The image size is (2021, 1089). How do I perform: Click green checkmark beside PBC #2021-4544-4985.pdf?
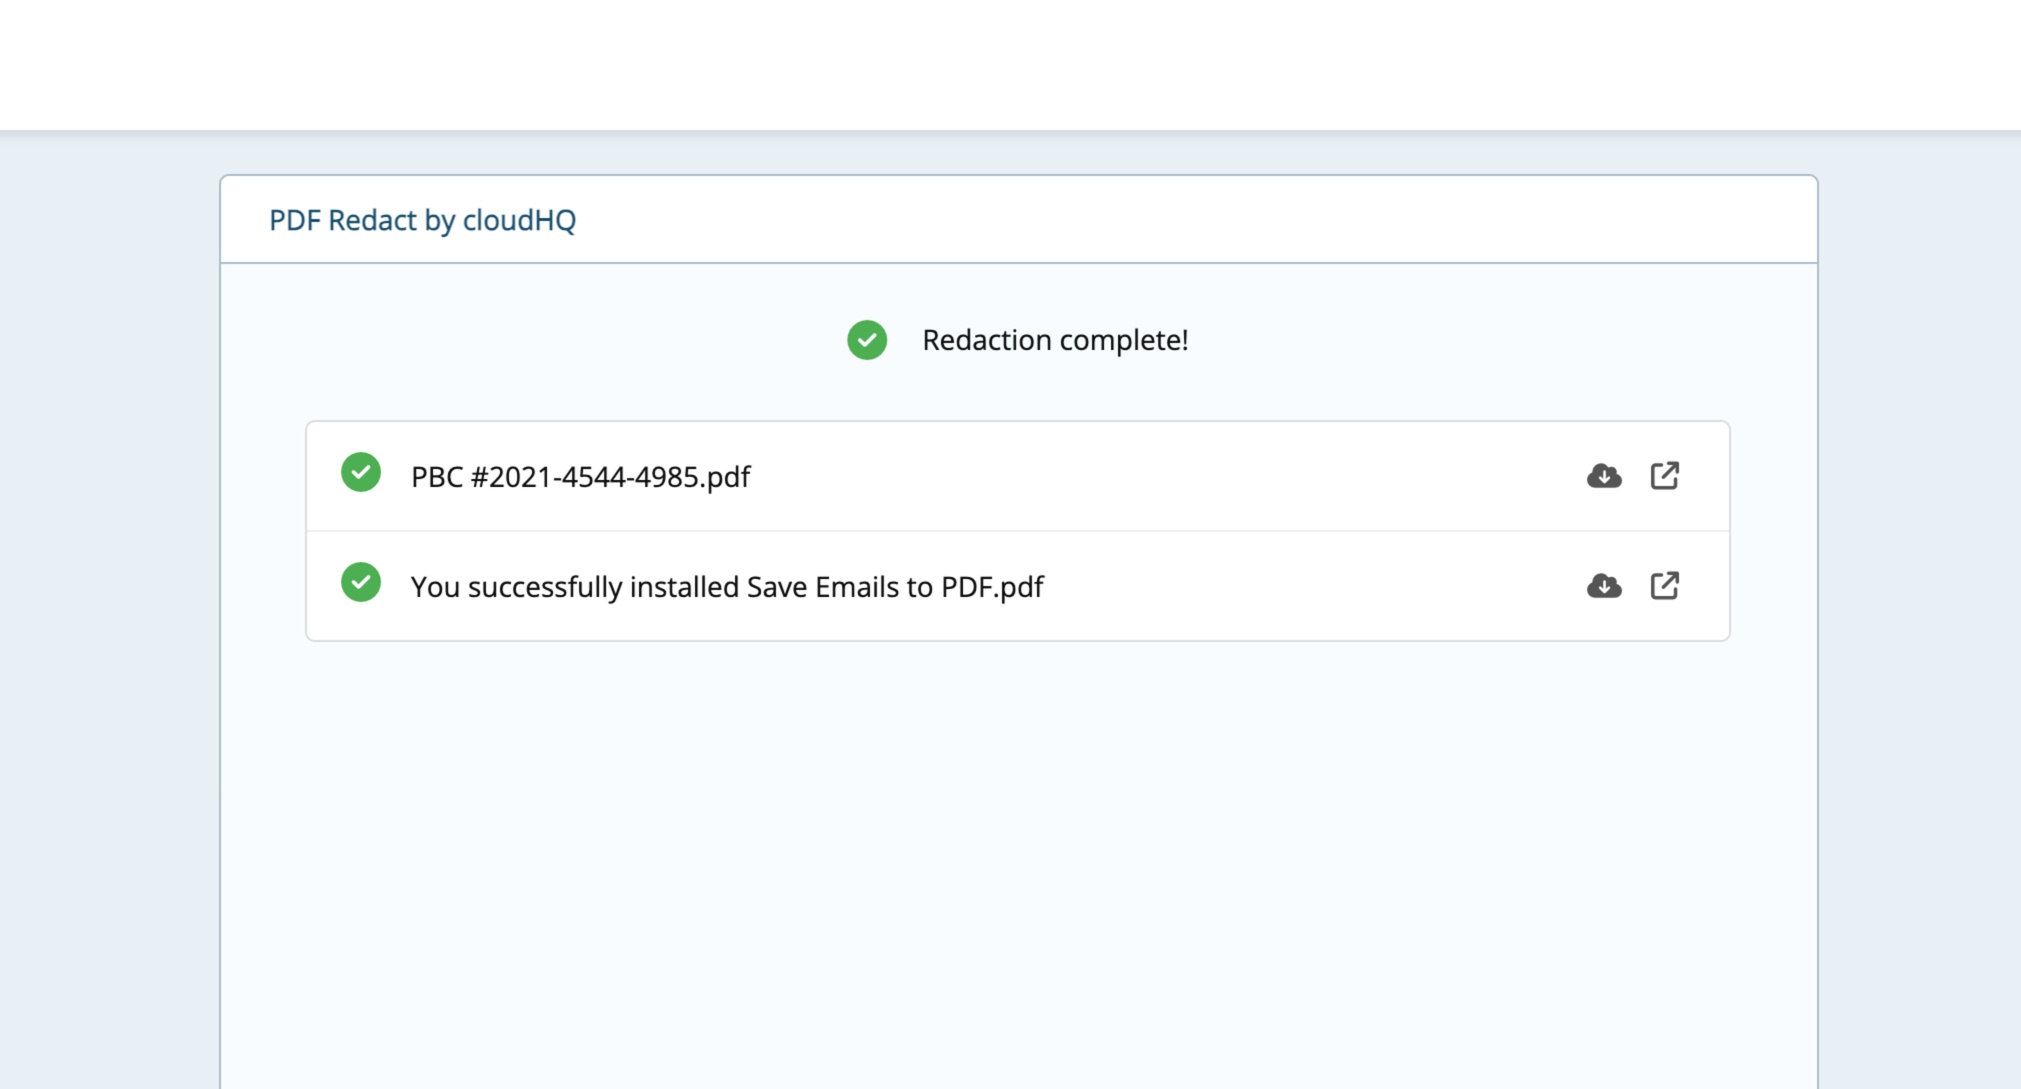(x=361, y=473)
